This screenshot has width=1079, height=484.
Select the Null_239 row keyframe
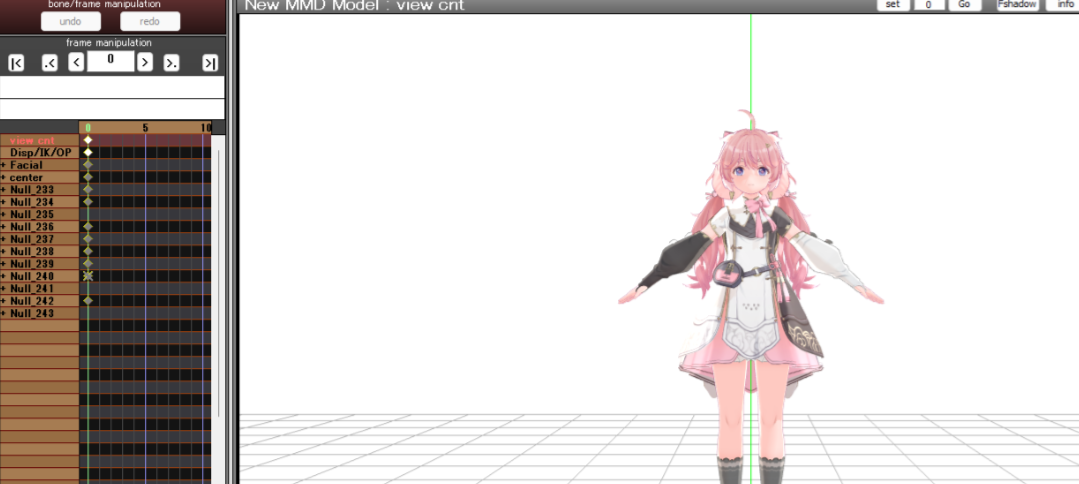[88, 264]
